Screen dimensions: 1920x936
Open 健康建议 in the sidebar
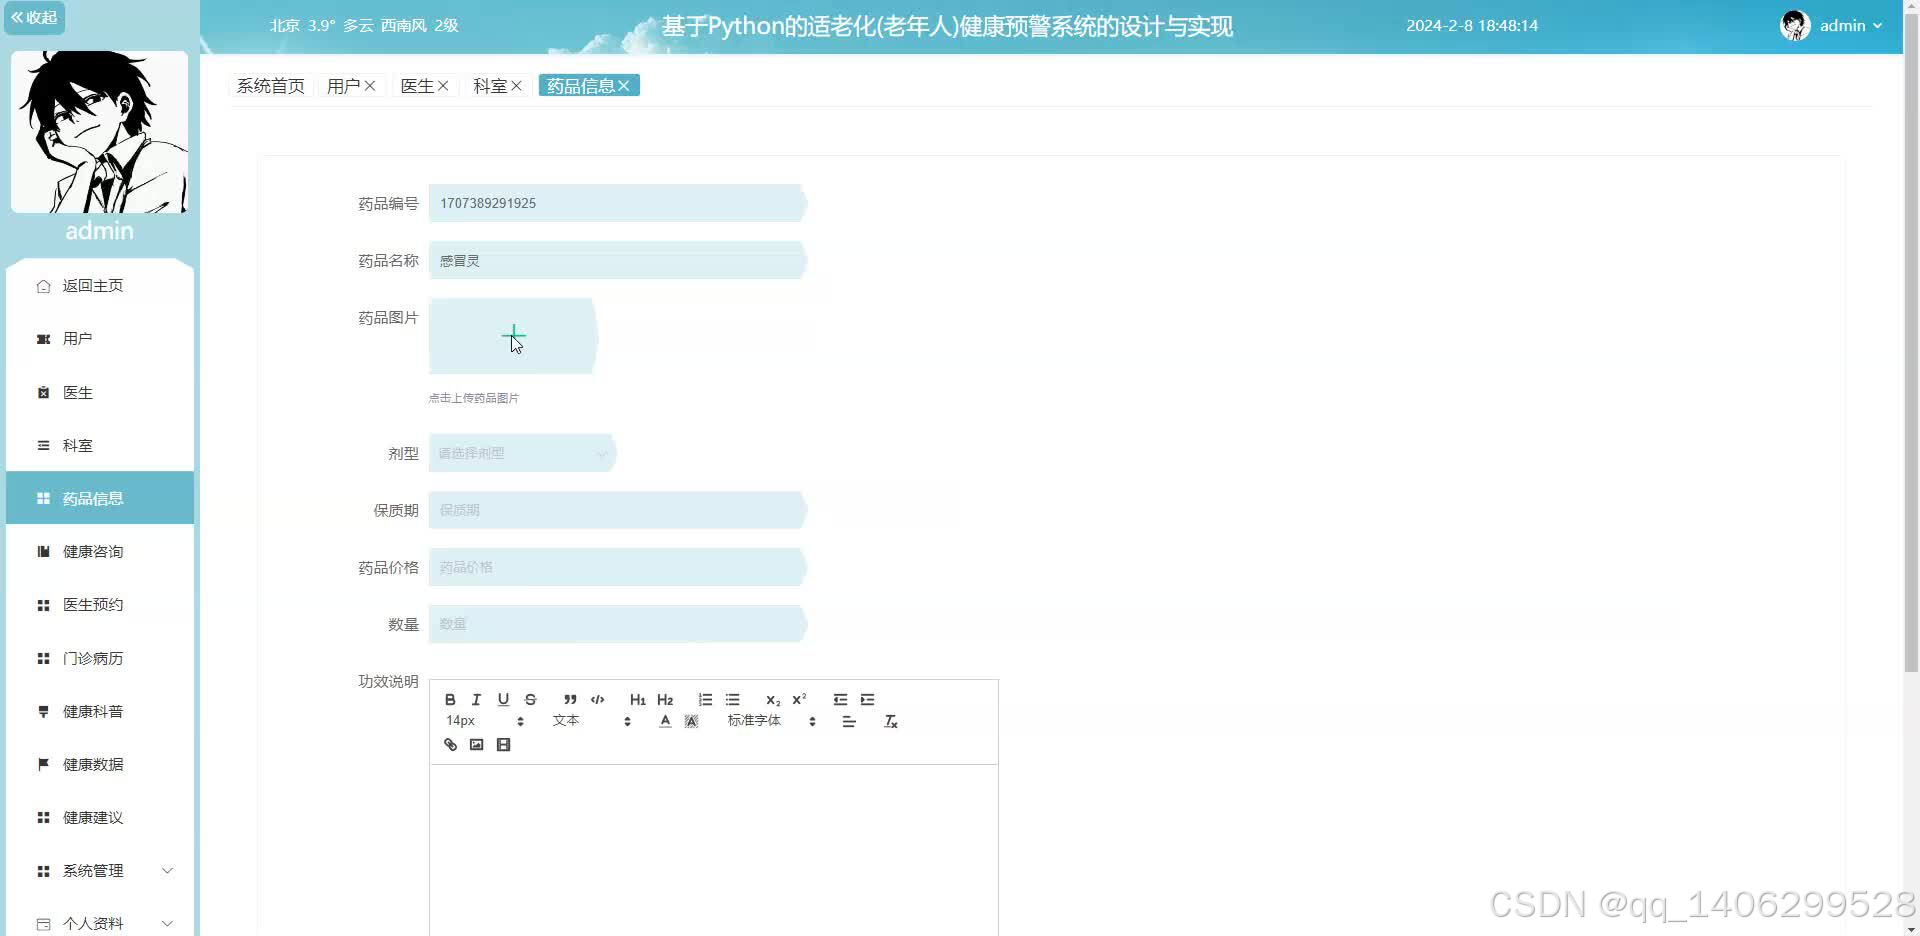click(100, 818)
